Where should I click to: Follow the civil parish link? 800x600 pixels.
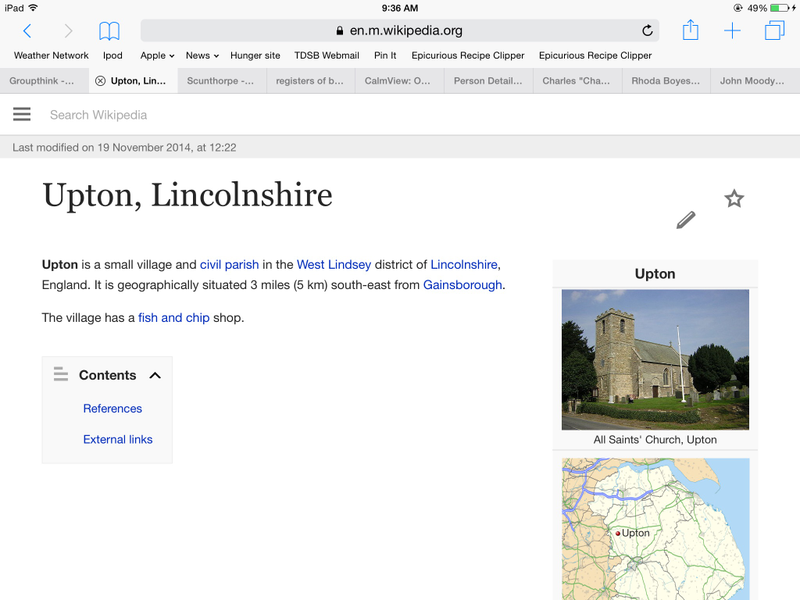tap(229, 264)
